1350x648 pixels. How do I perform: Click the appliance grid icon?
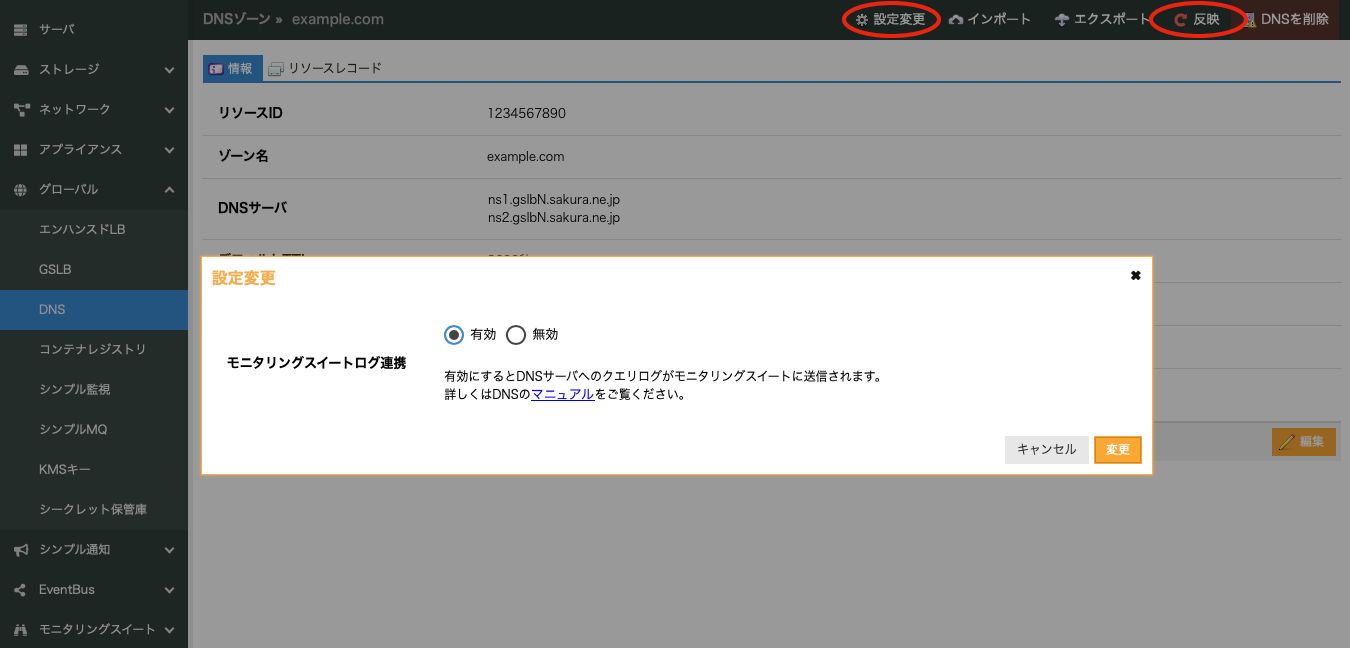pos(20,150)
